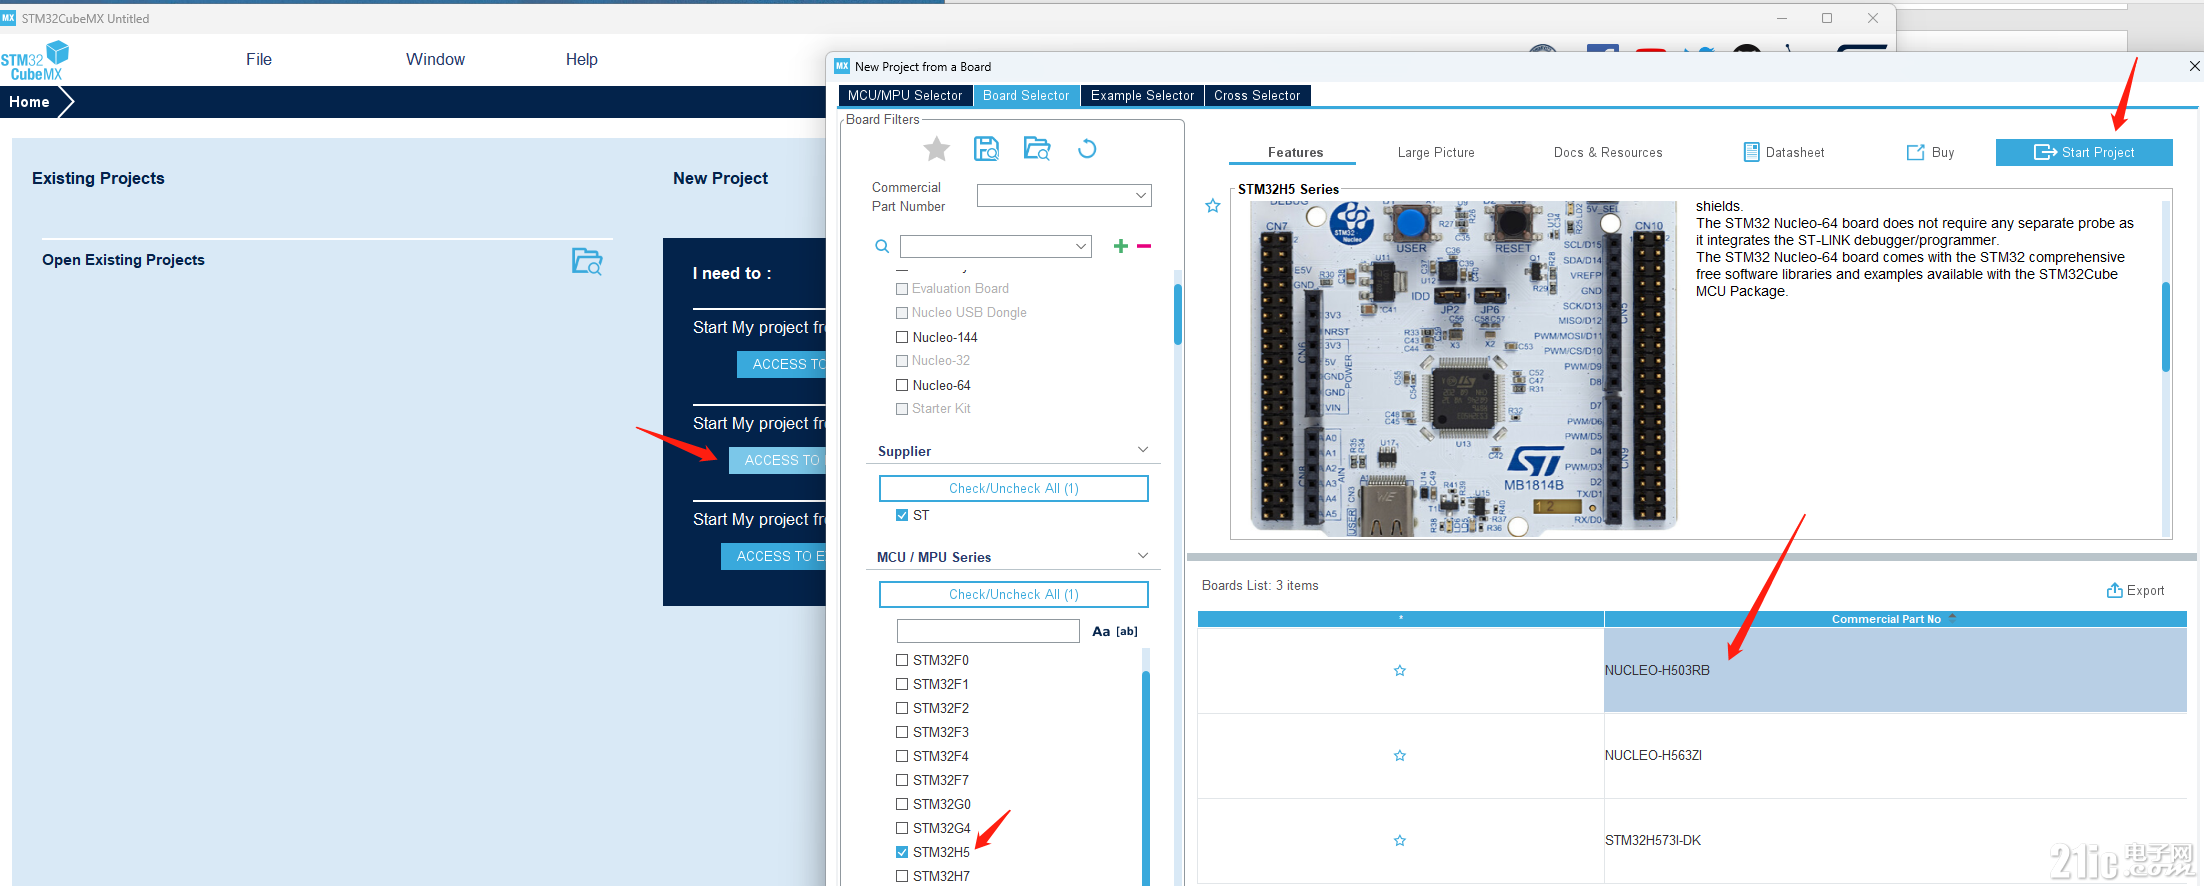2204x886 pixels.
Task: Click the STM32CubeMX logo
Action: click(x=35, y=60)
